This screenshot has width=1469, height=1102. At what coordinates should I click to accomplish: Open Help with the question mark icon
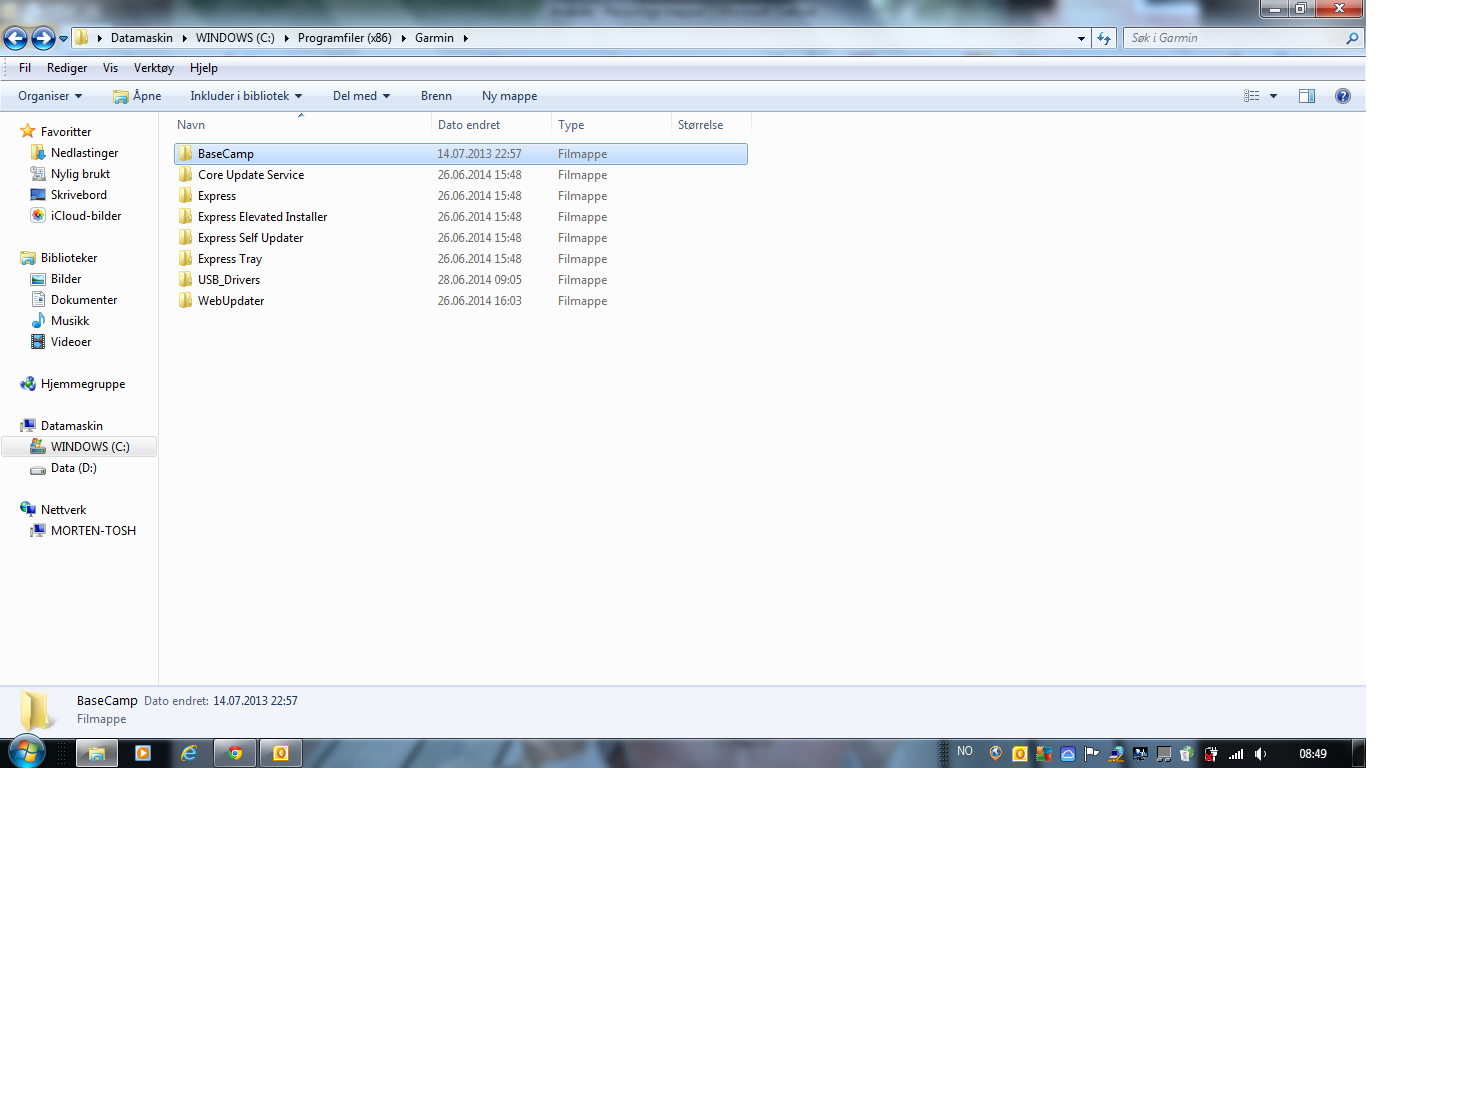click(1343, 96)
